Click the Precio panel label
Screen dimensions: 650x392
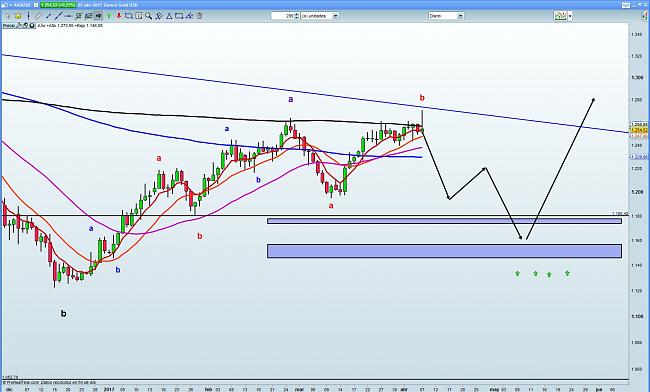coord(9,26)
